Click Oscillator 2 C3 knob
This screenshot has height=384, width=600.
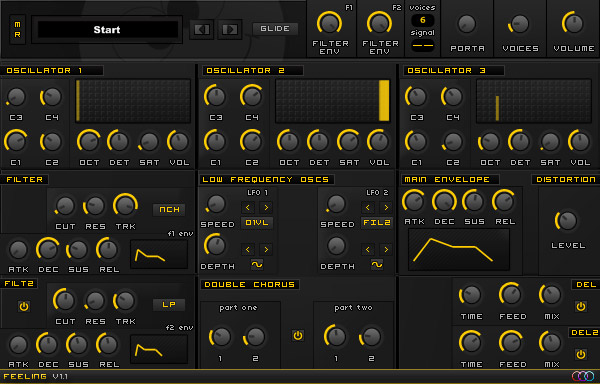click(x=215, y=96)
